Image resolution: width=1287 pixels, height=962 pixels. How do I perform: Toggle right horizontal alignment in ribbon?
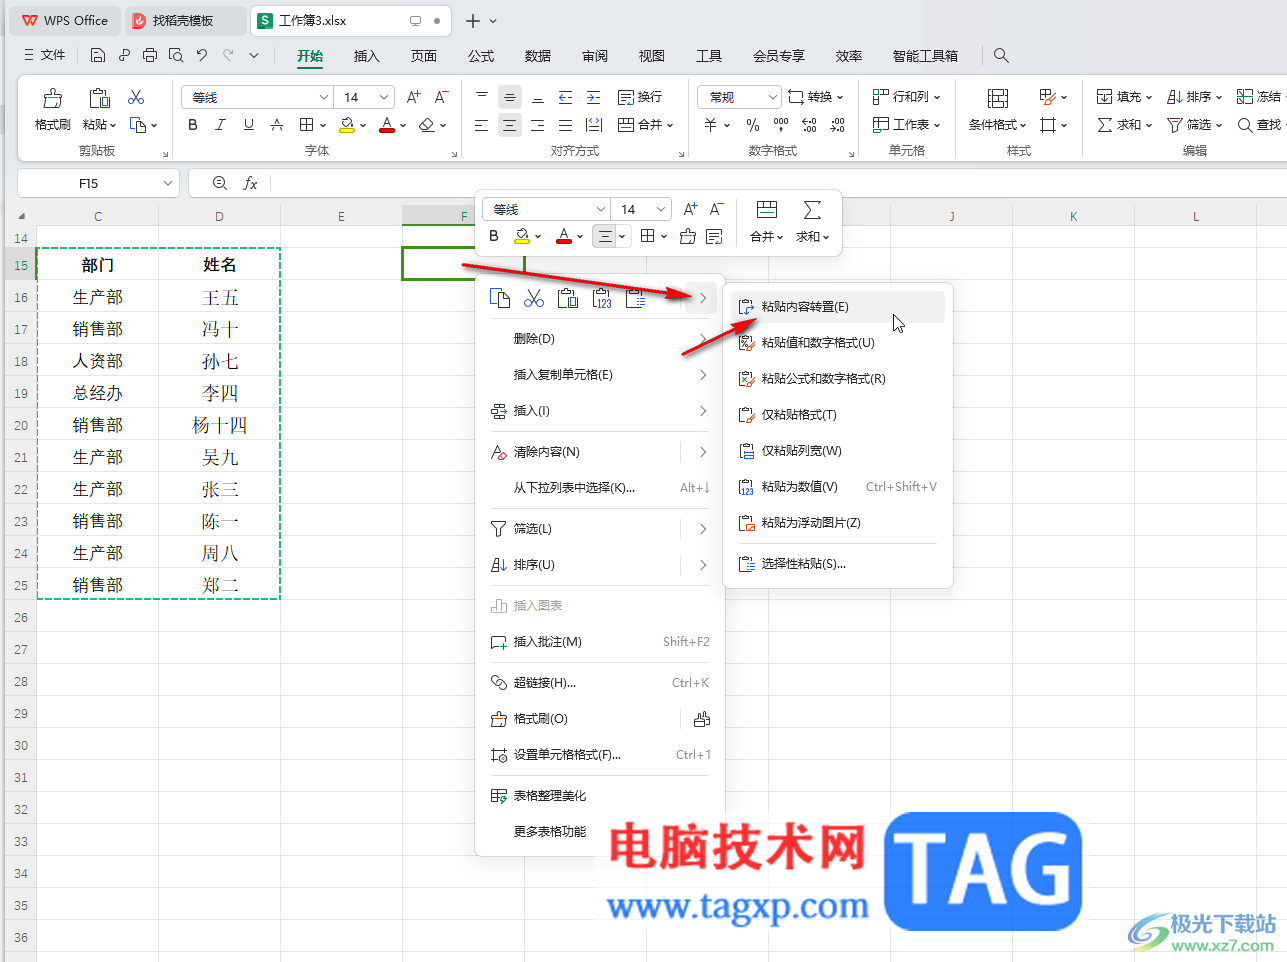[538, 125]
